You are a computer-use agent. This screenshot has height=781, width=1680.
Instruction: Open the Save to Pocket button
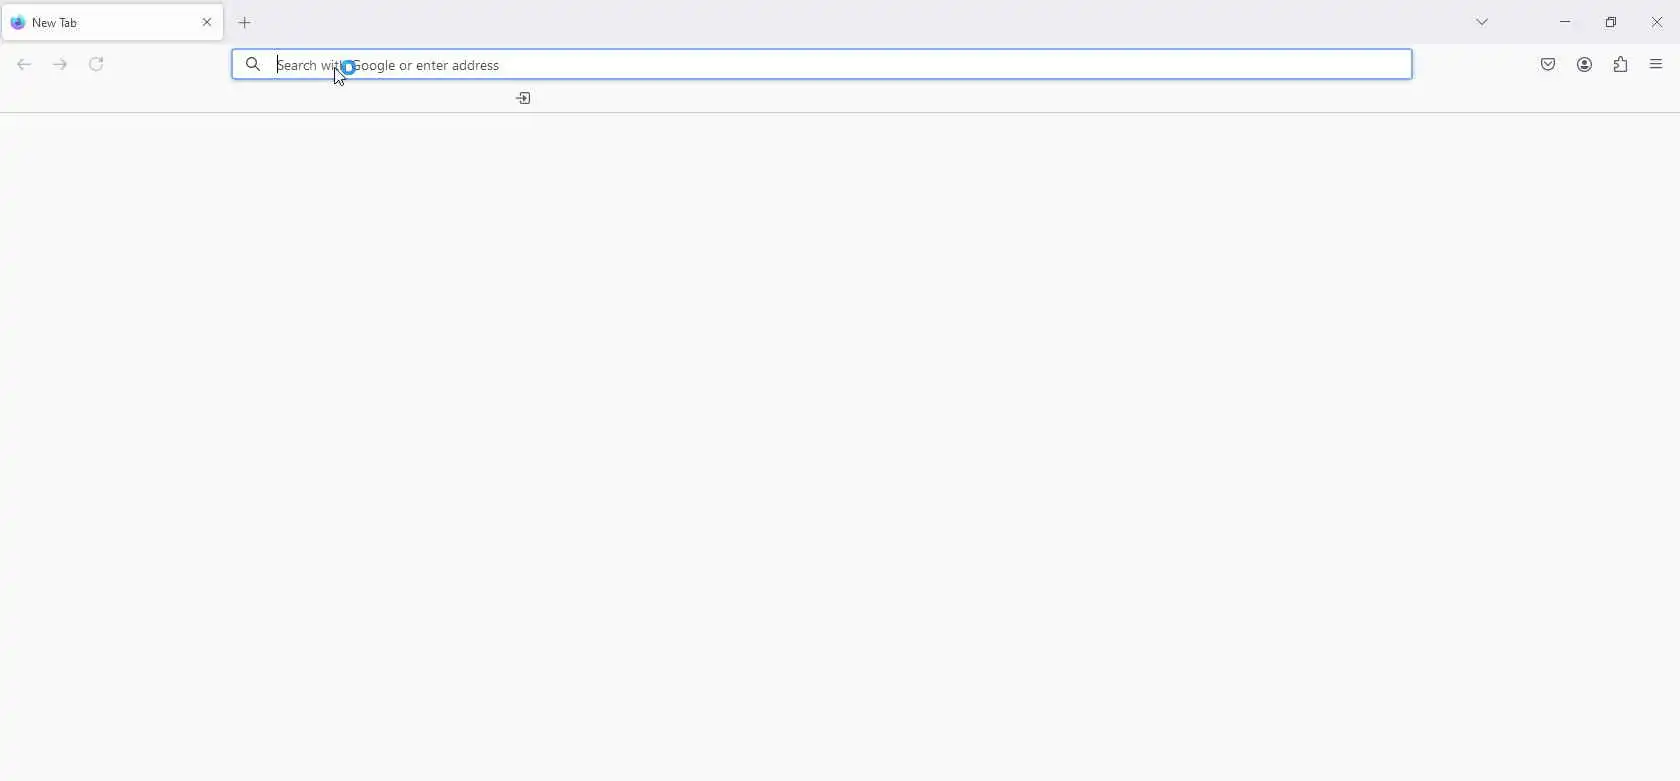point(1548,65)
